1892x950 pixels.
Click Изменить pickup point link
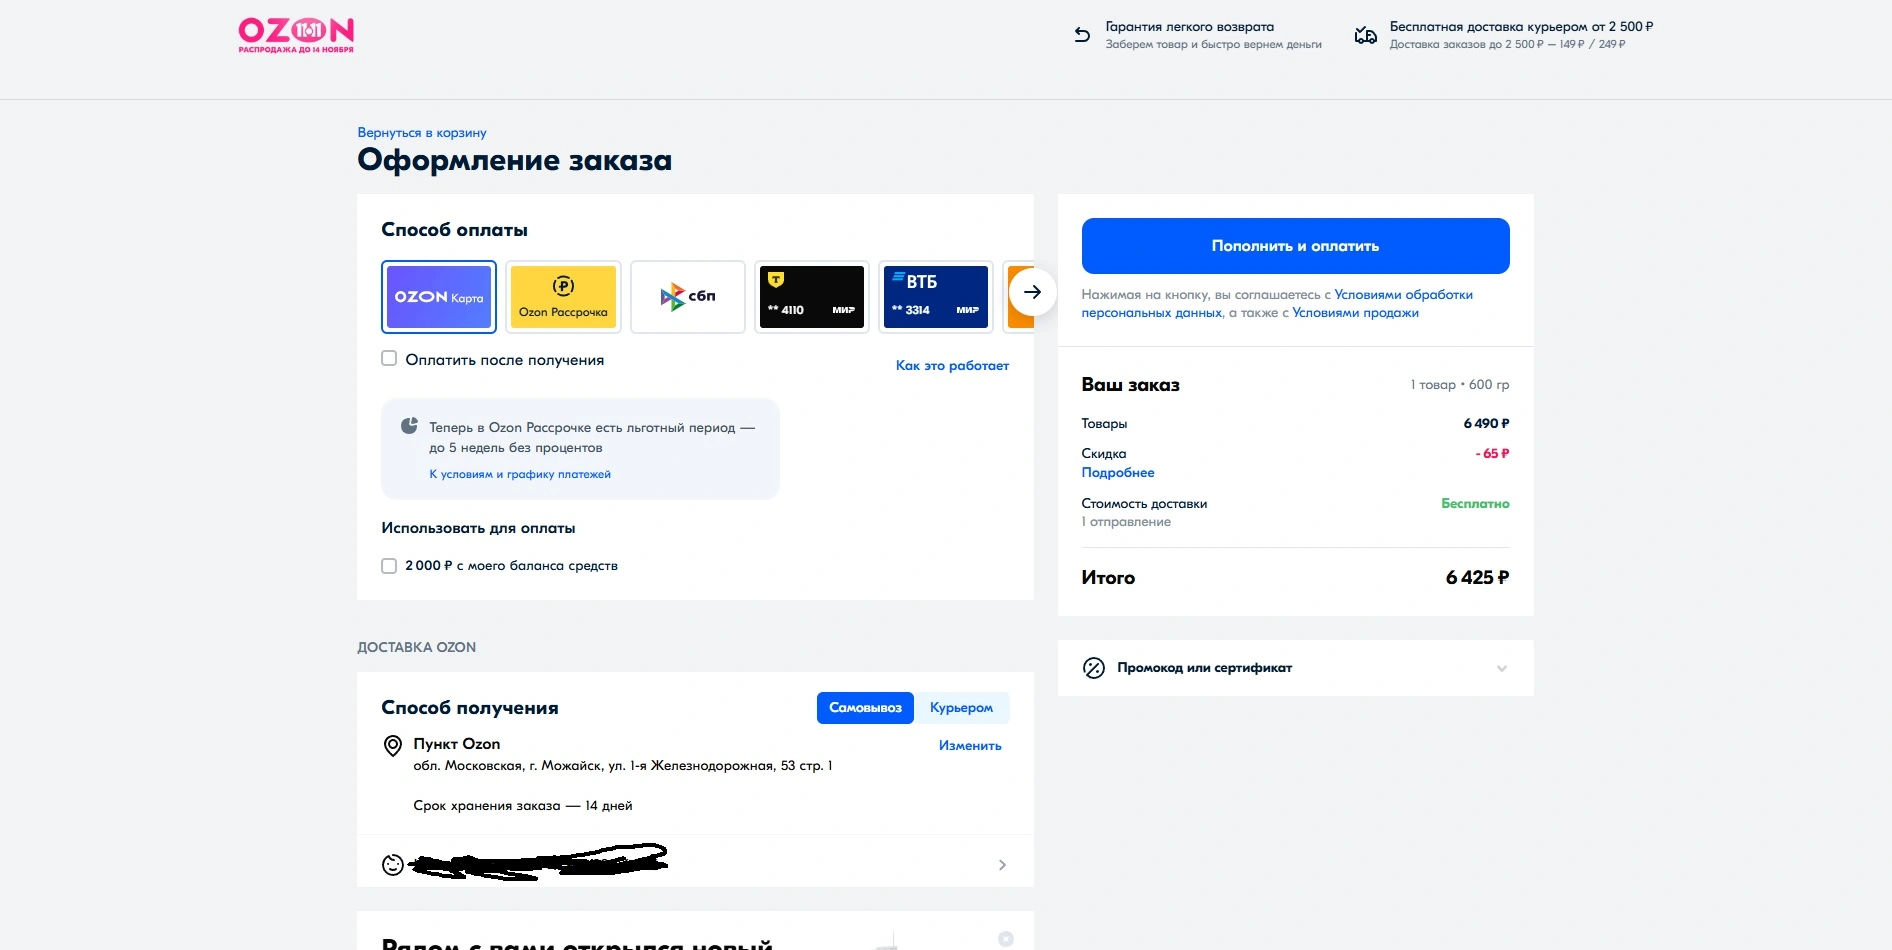970,746
